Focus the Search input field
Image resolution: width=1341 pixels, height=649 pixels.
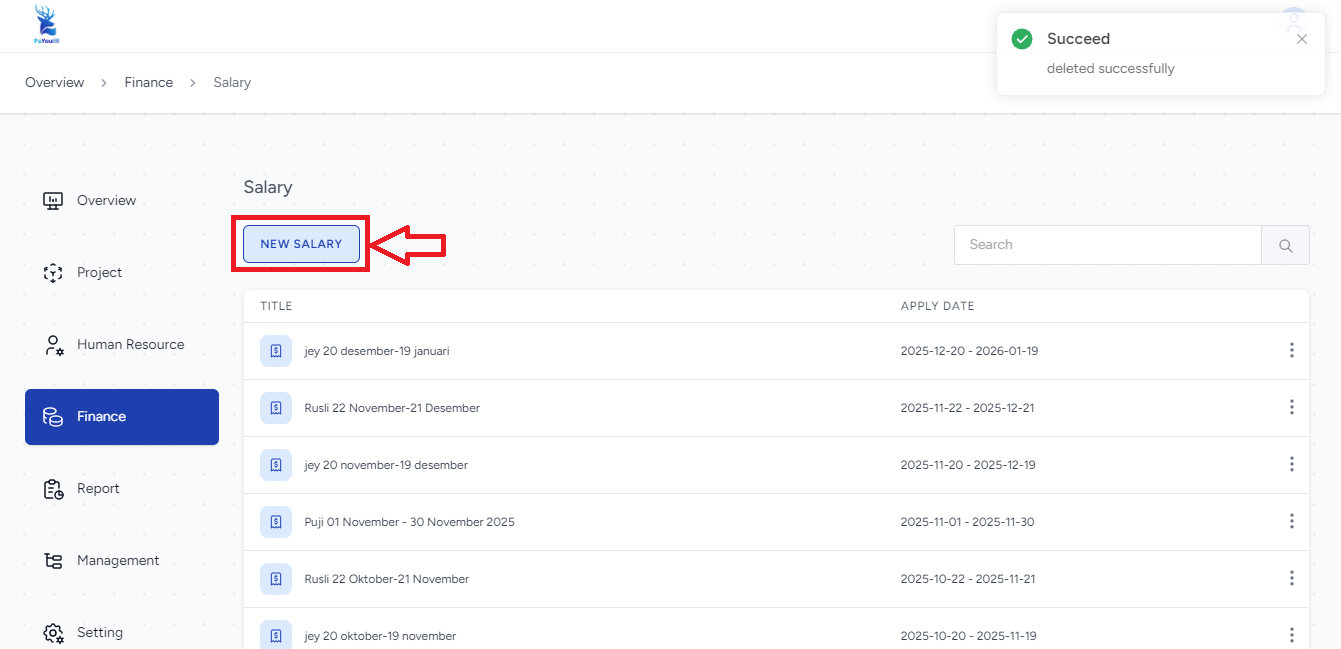[1107, 245]
